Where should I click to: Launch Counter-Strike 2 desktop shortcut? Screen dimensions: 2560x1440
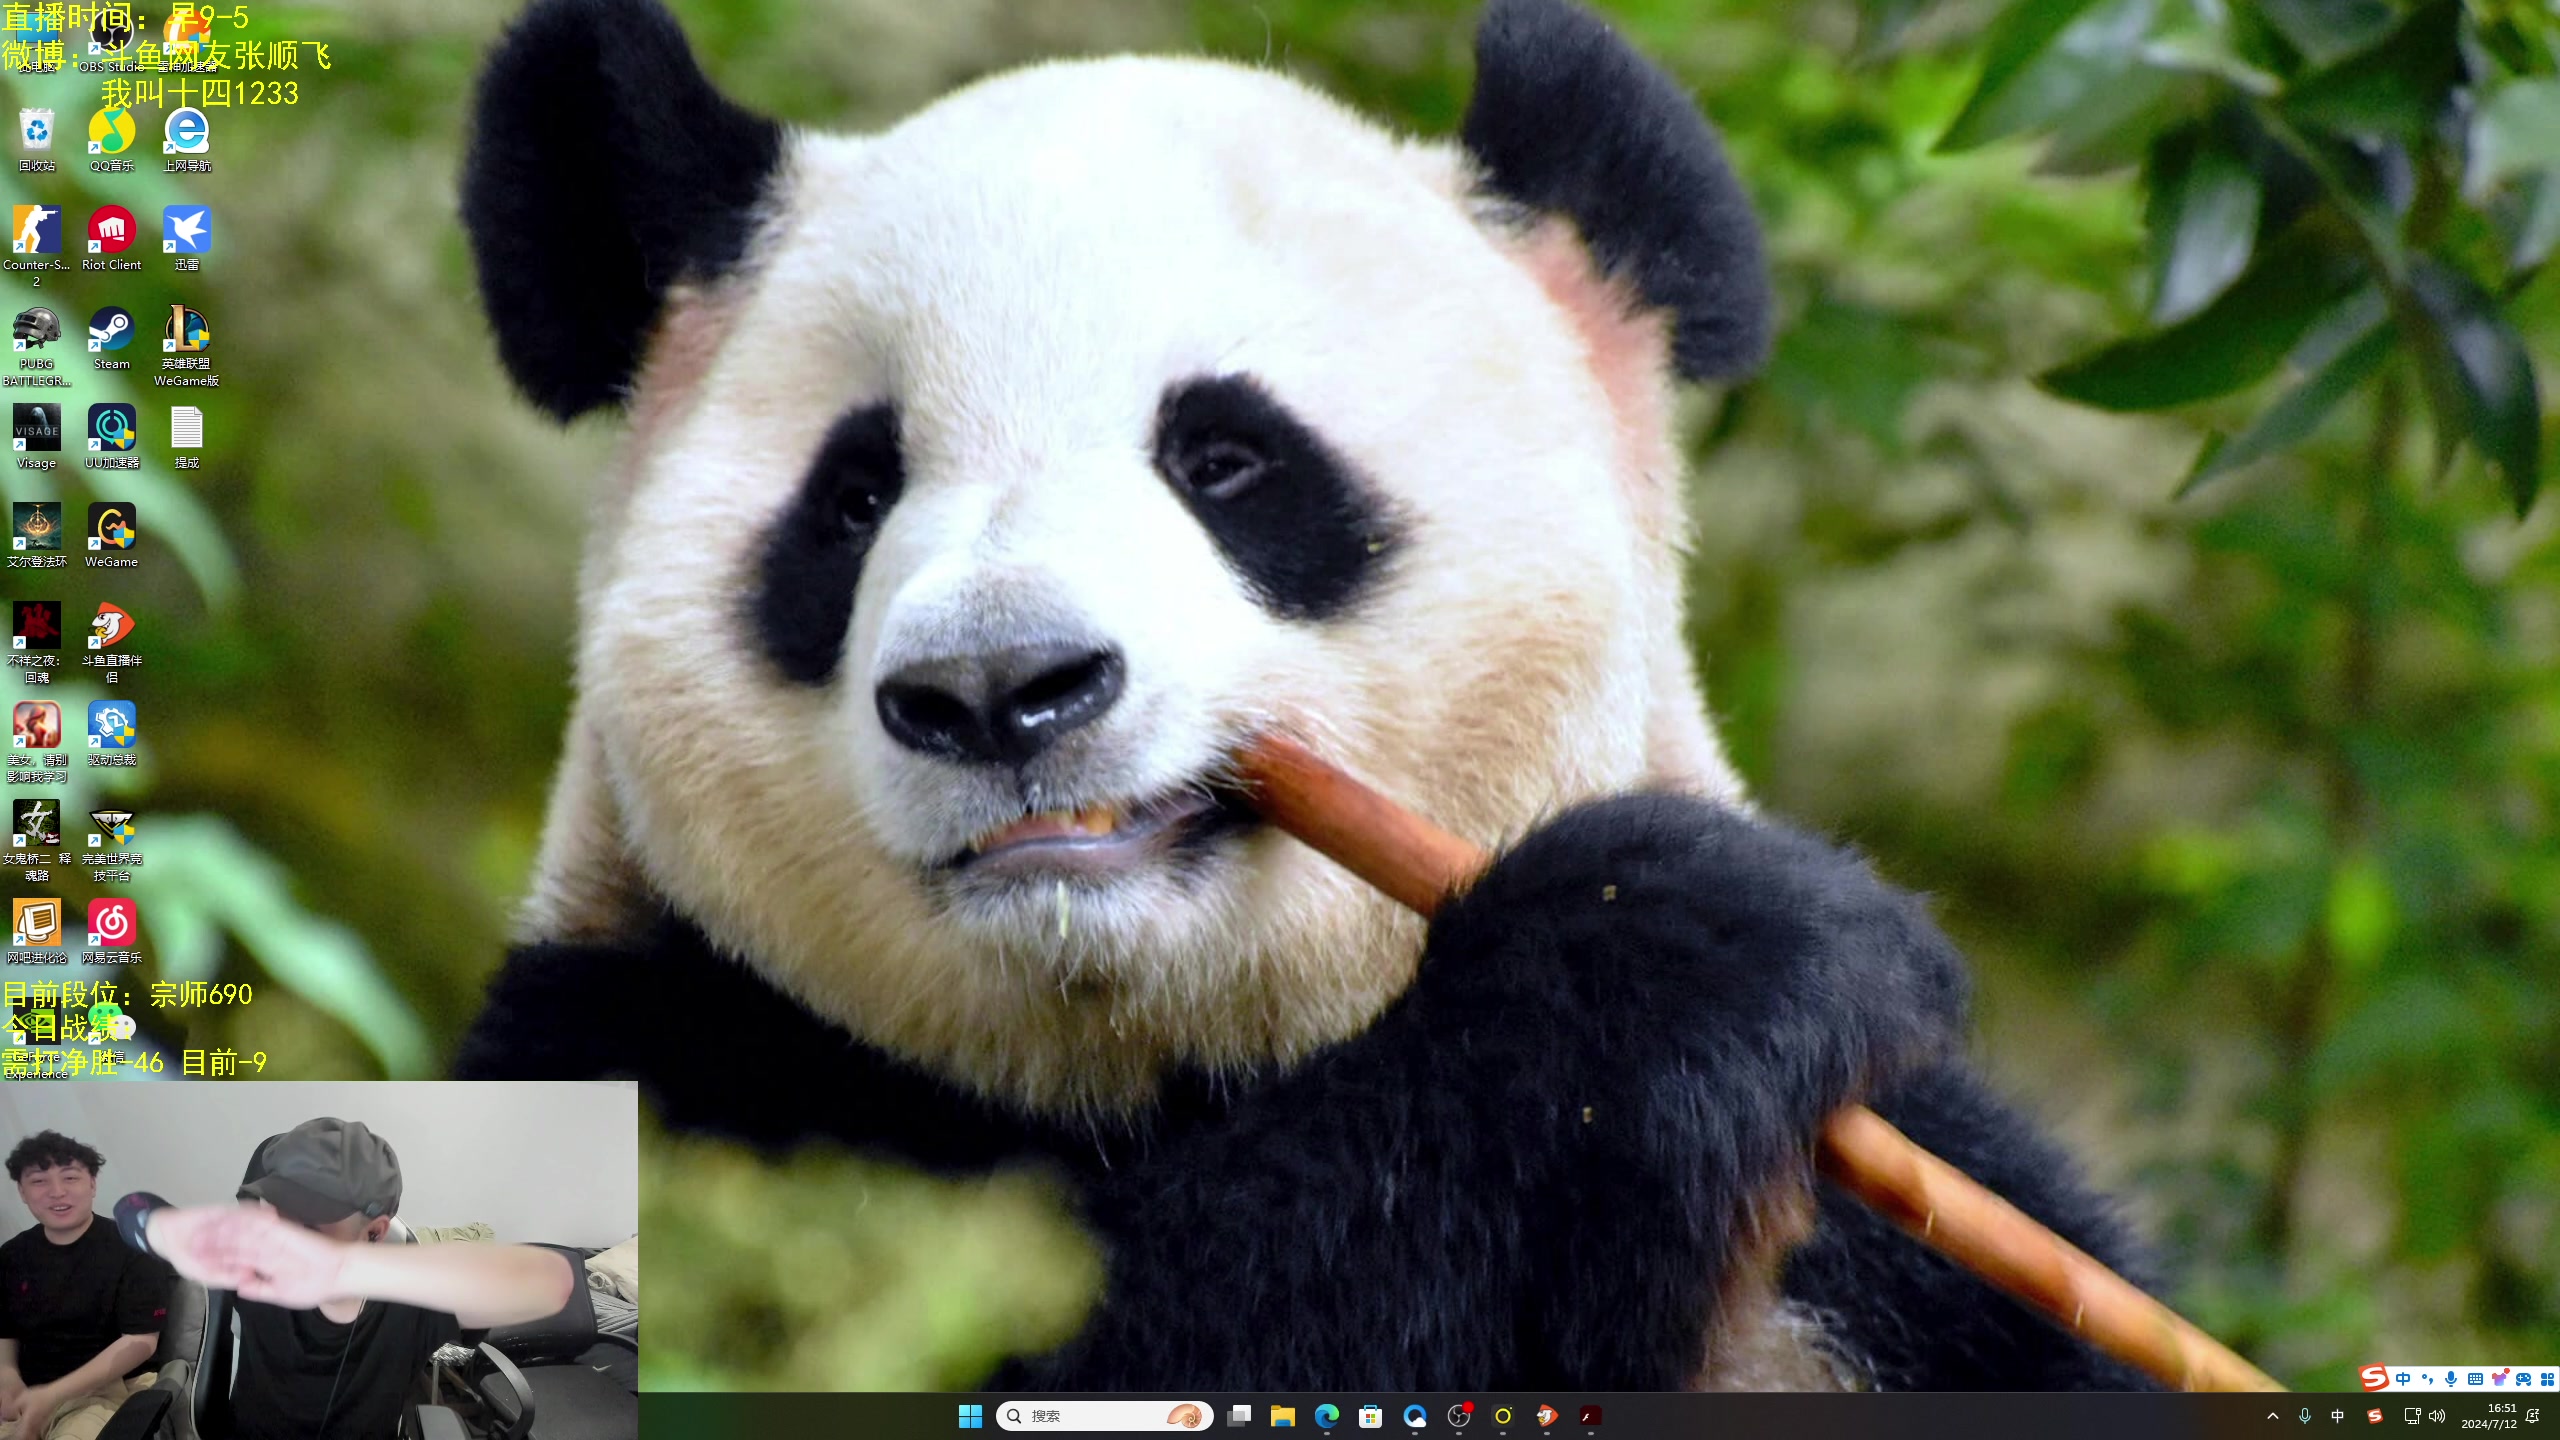coord(37,246)
